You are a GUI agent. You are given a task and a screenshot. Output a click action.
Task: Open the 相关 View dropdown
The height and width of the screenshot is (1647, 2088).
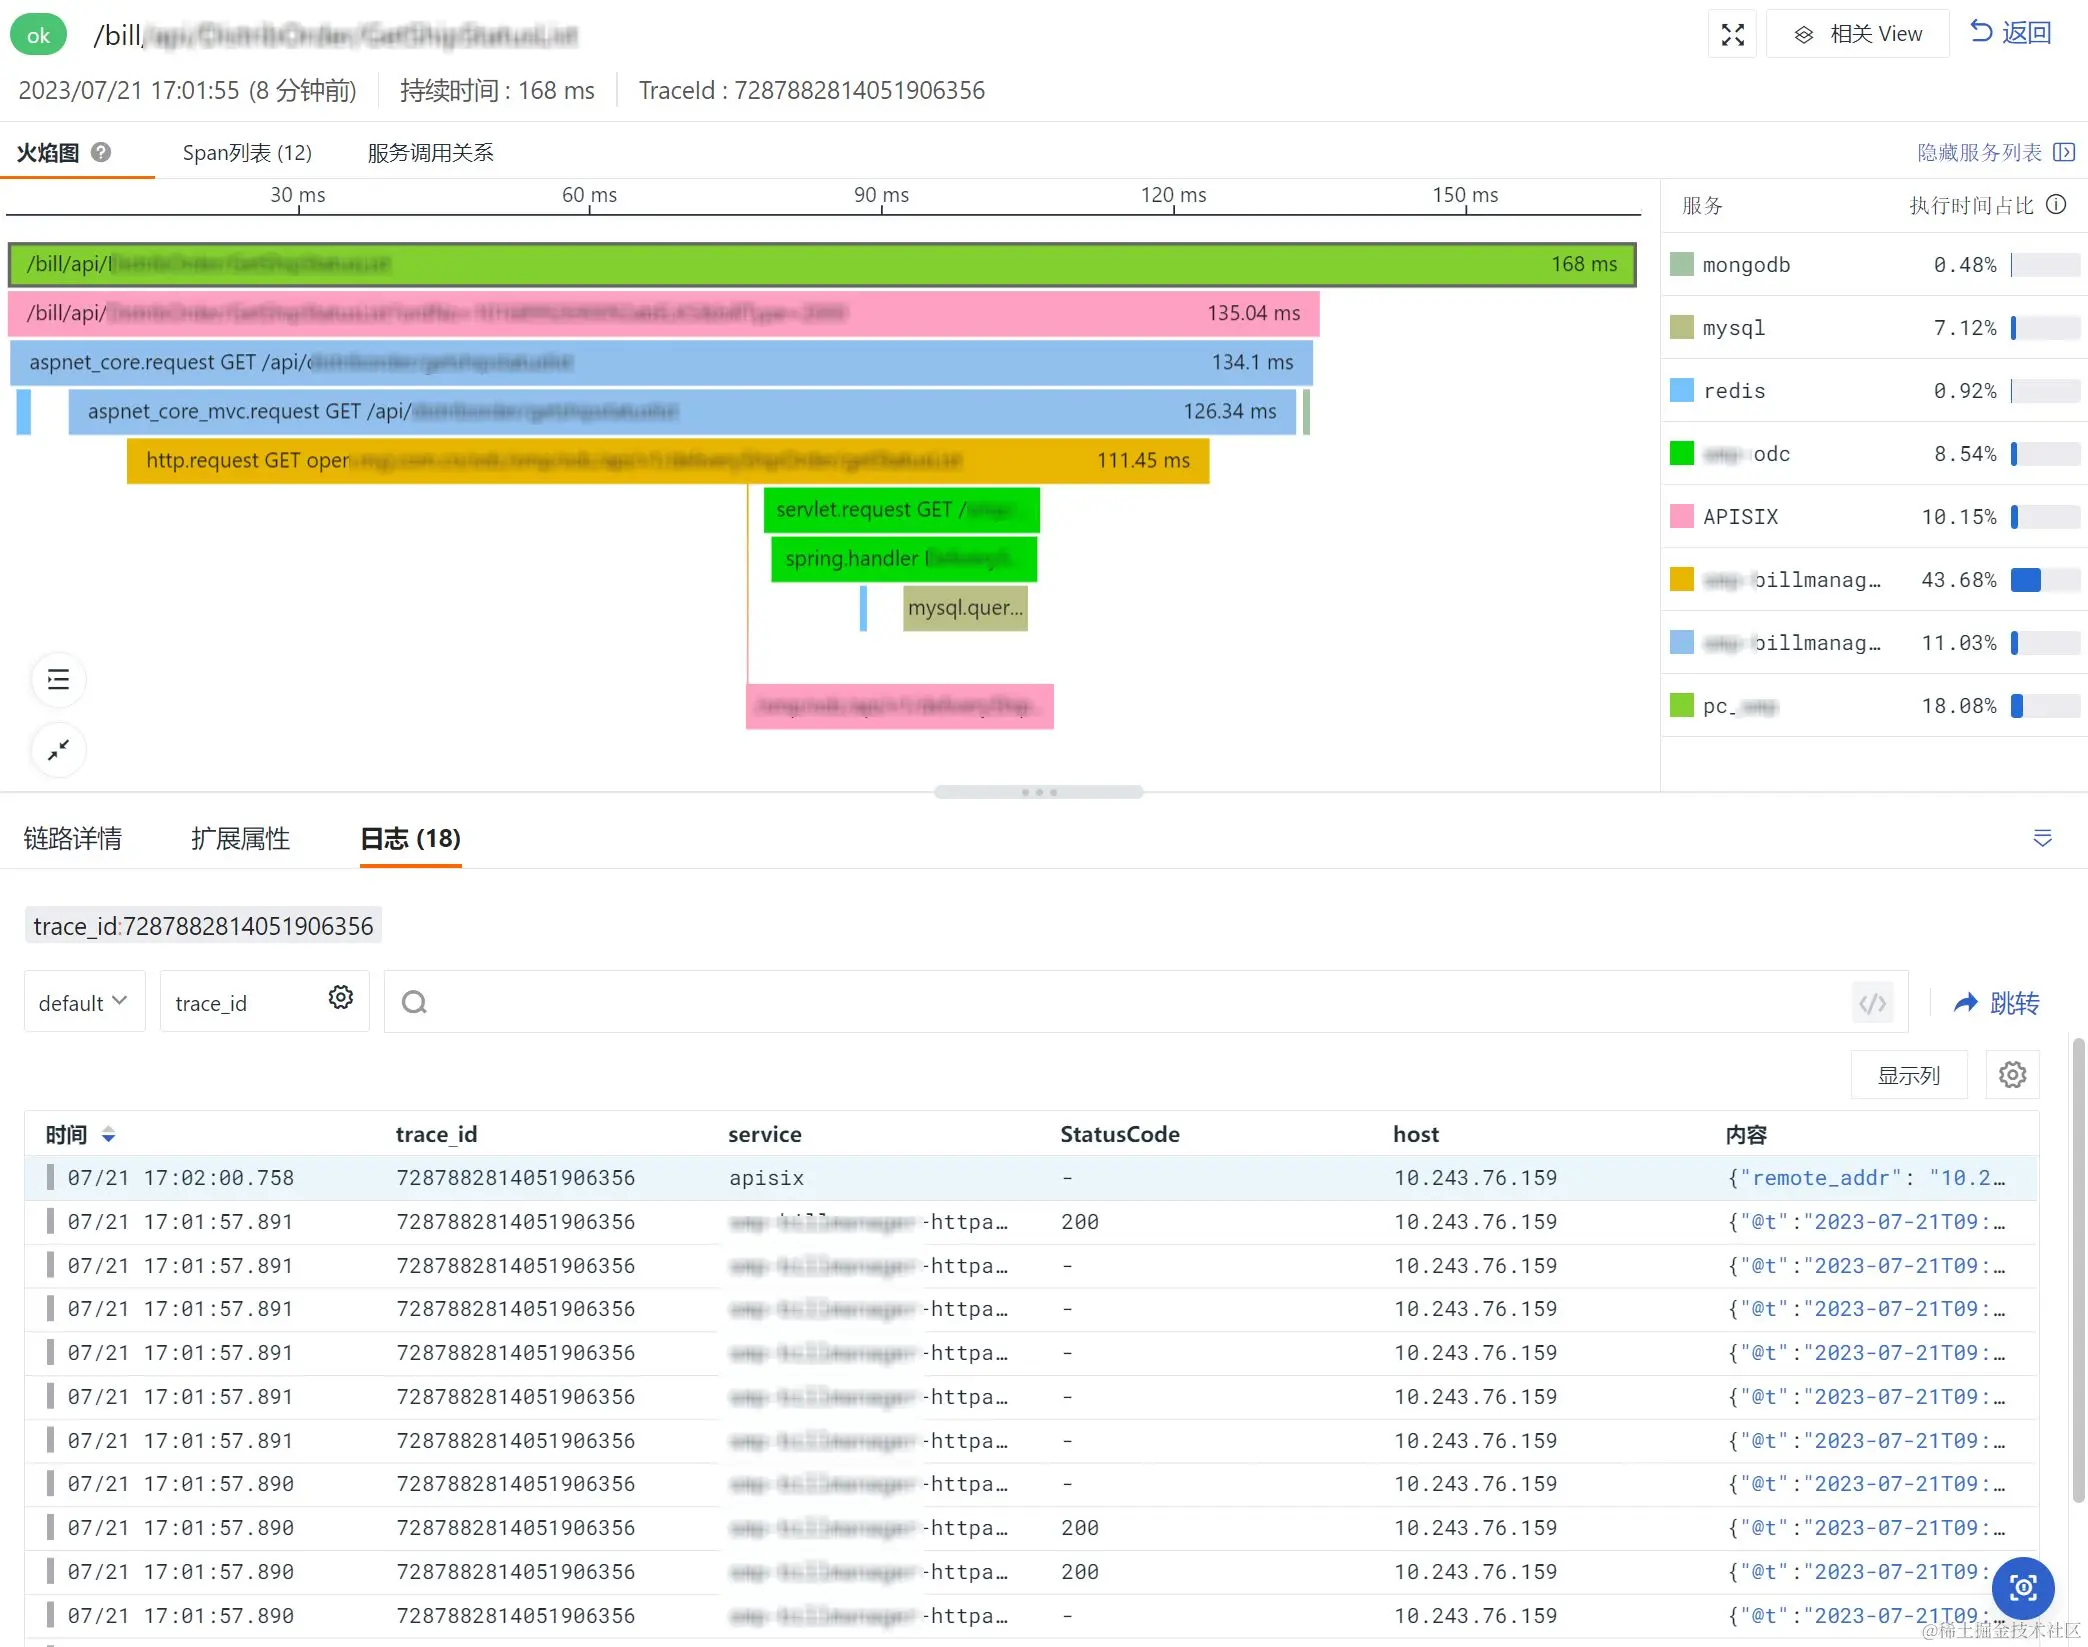(x=1857, y=35)
